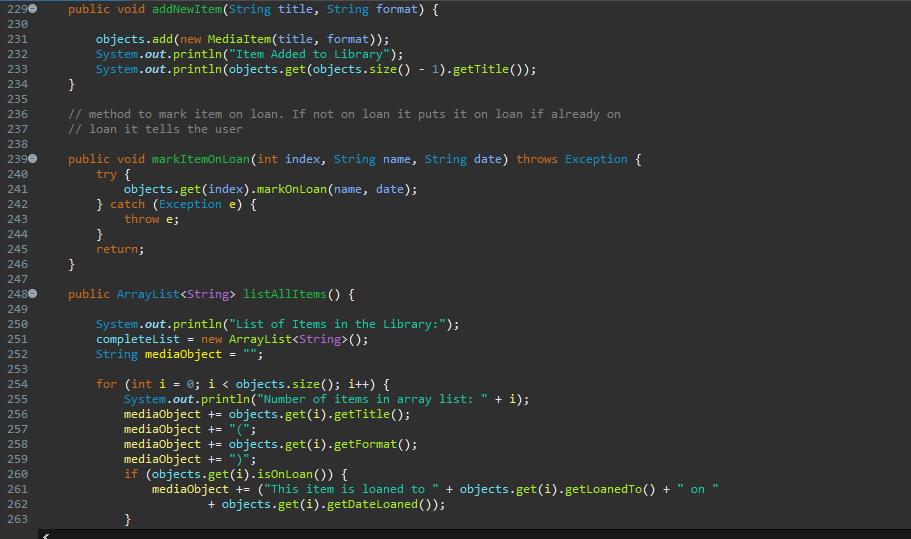Collapse the addNewItem method fold at line 229
Image resolution: width=911 pixels, height=539 pixels.
point(33,9)
